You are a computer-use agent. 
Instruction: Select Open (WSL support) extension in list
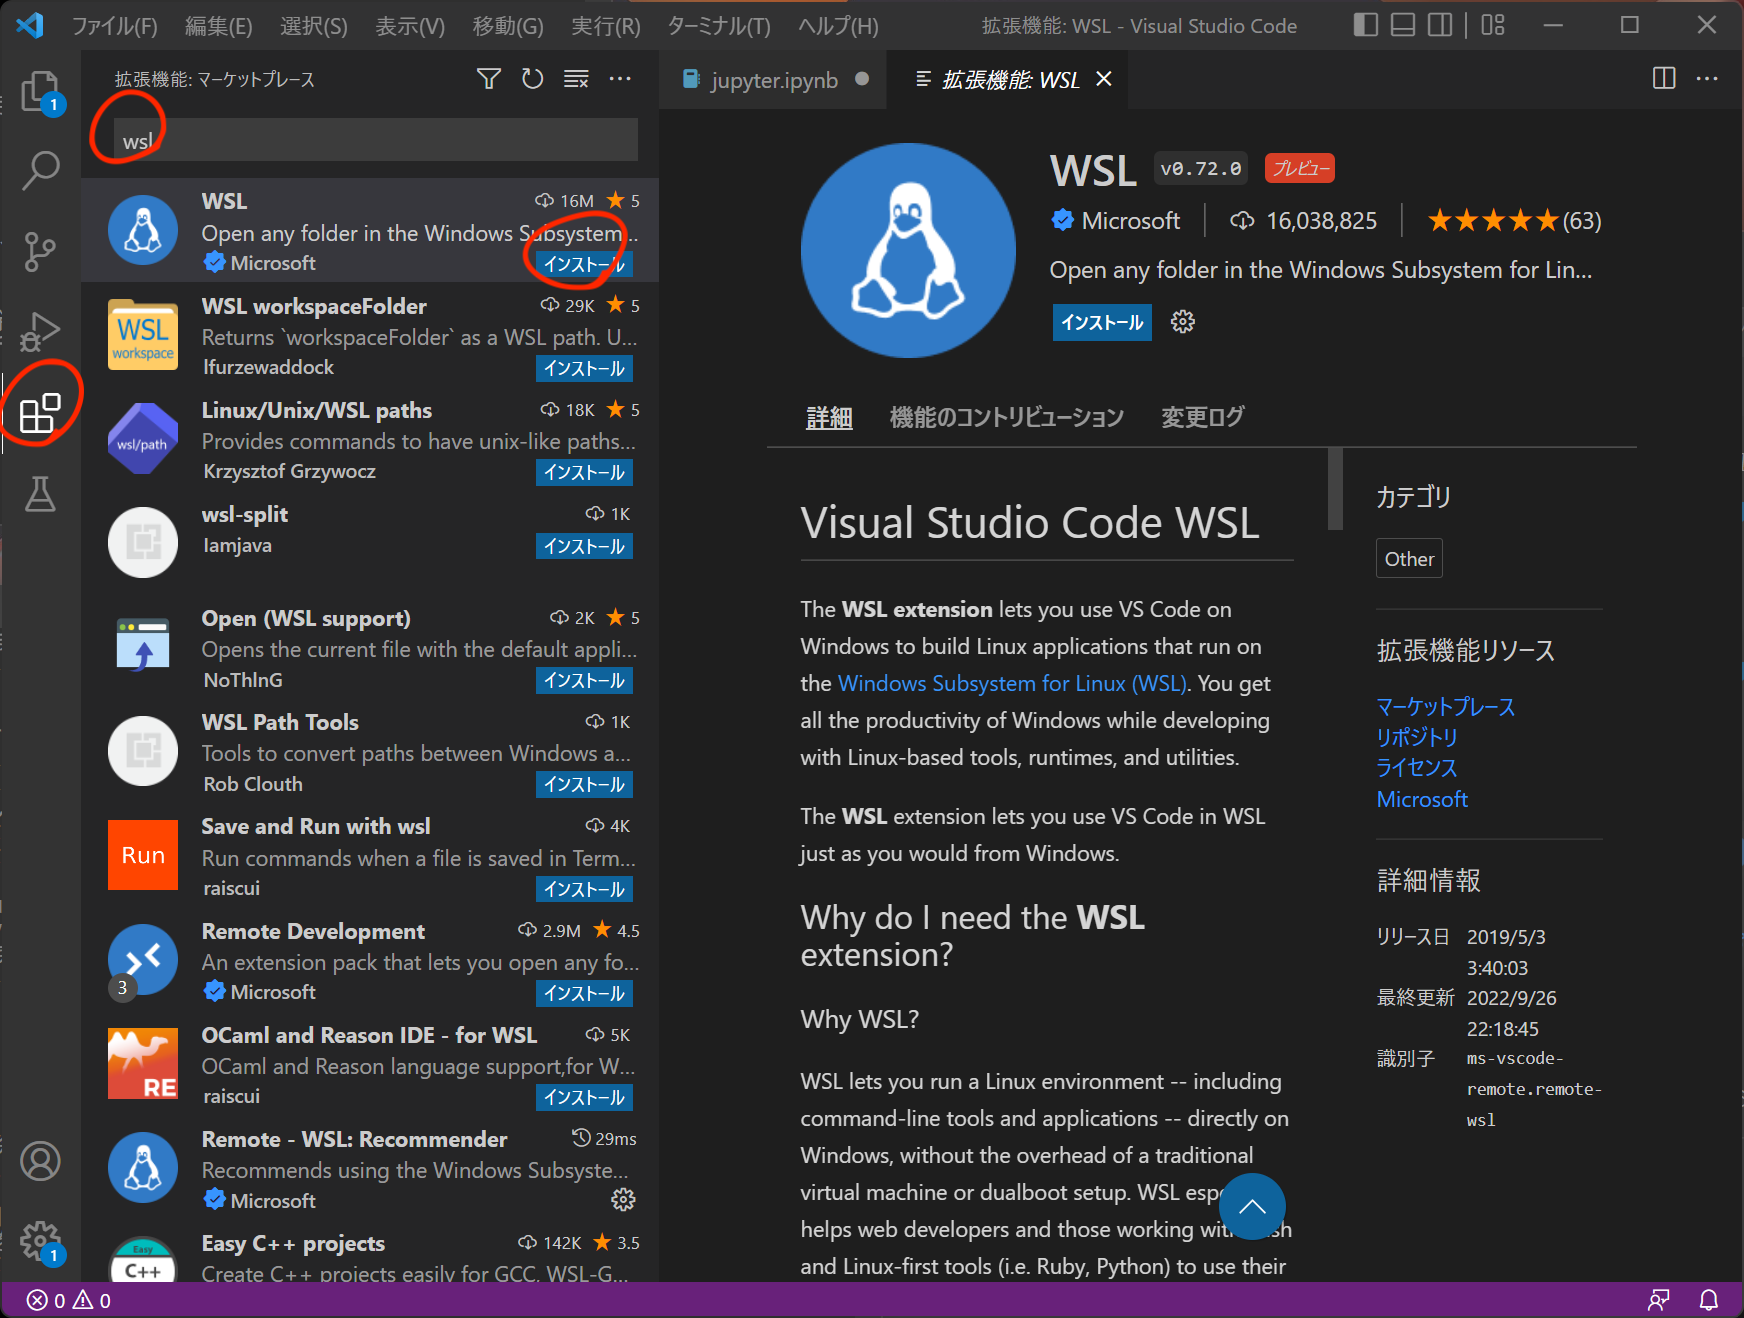click(370, 647)
